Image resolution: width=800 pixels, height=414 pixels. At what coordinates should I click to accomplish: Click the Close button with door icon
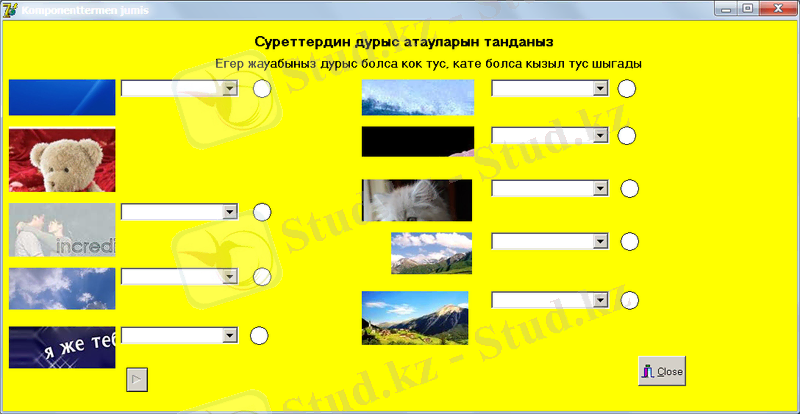(x=662, y=371)
